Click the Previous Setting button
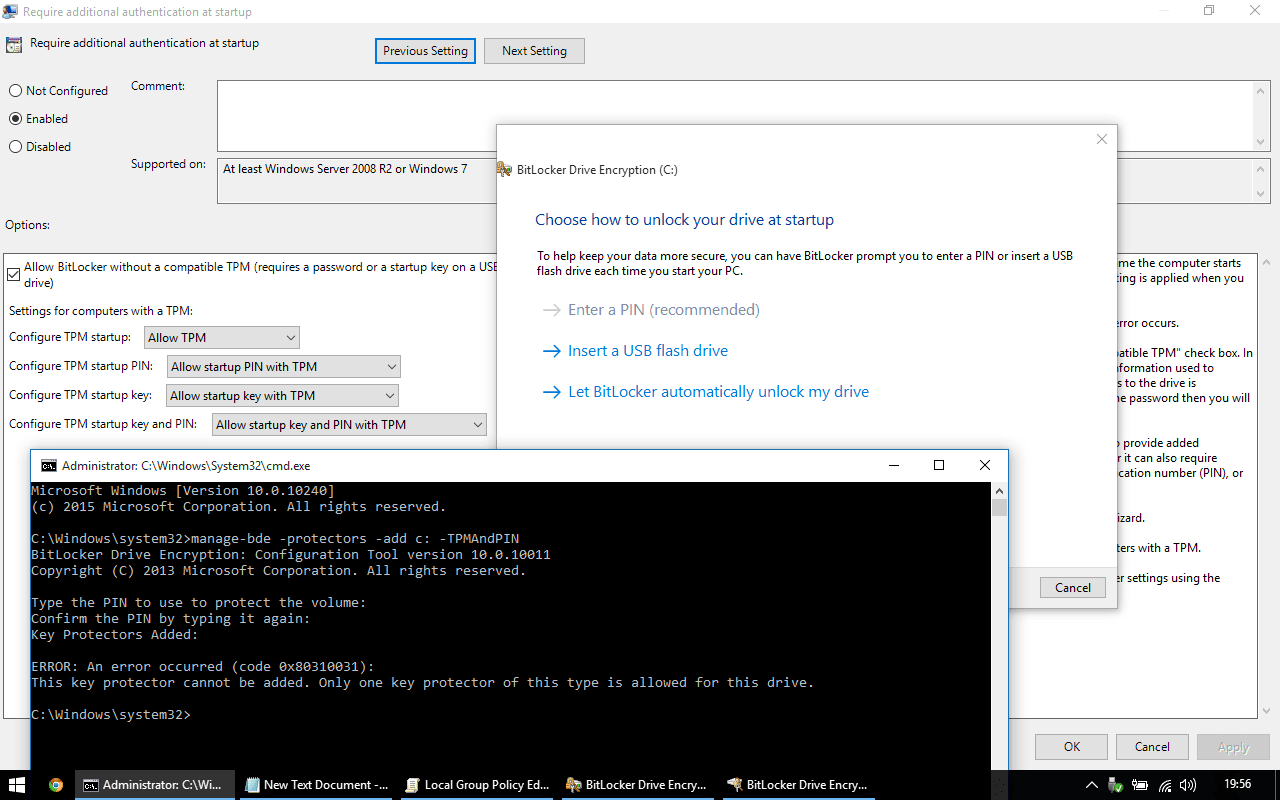 pyautogui.click(x=425, y=51)
